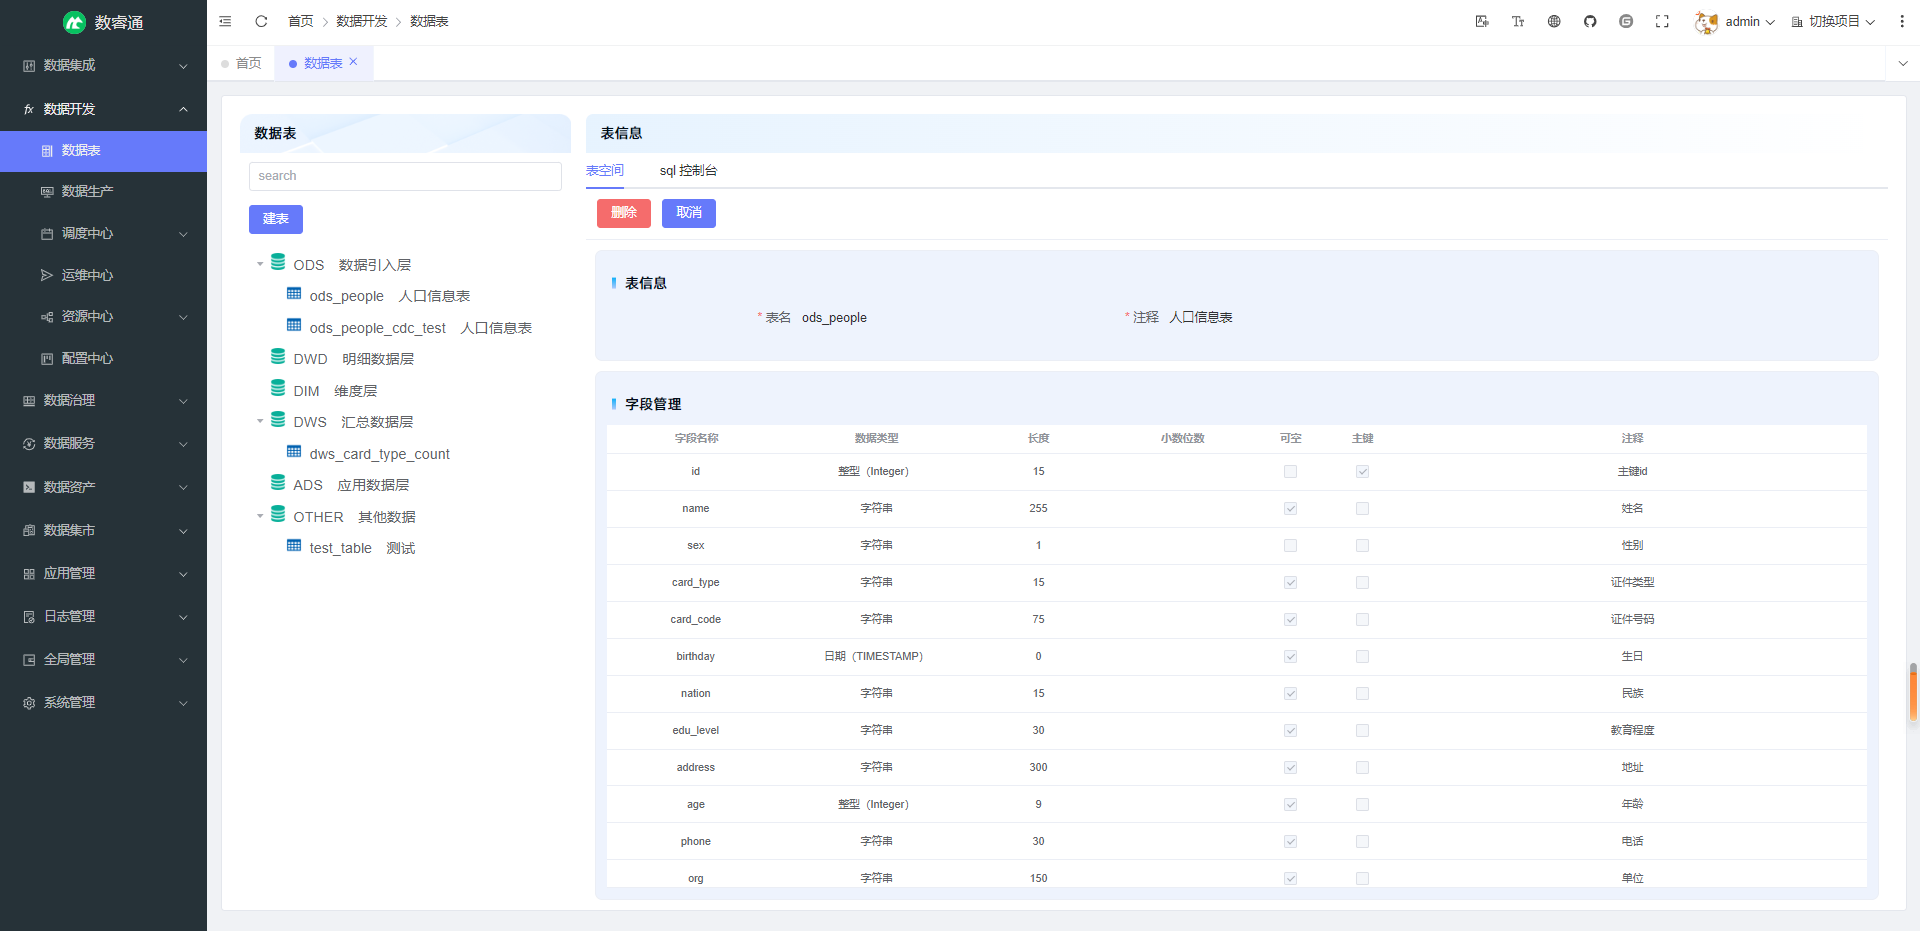Toggle the sidebar collapse hamburger icon
The width and height of the screenshot is (1920, 931).
pyautogui.click(x=225, y=21)
